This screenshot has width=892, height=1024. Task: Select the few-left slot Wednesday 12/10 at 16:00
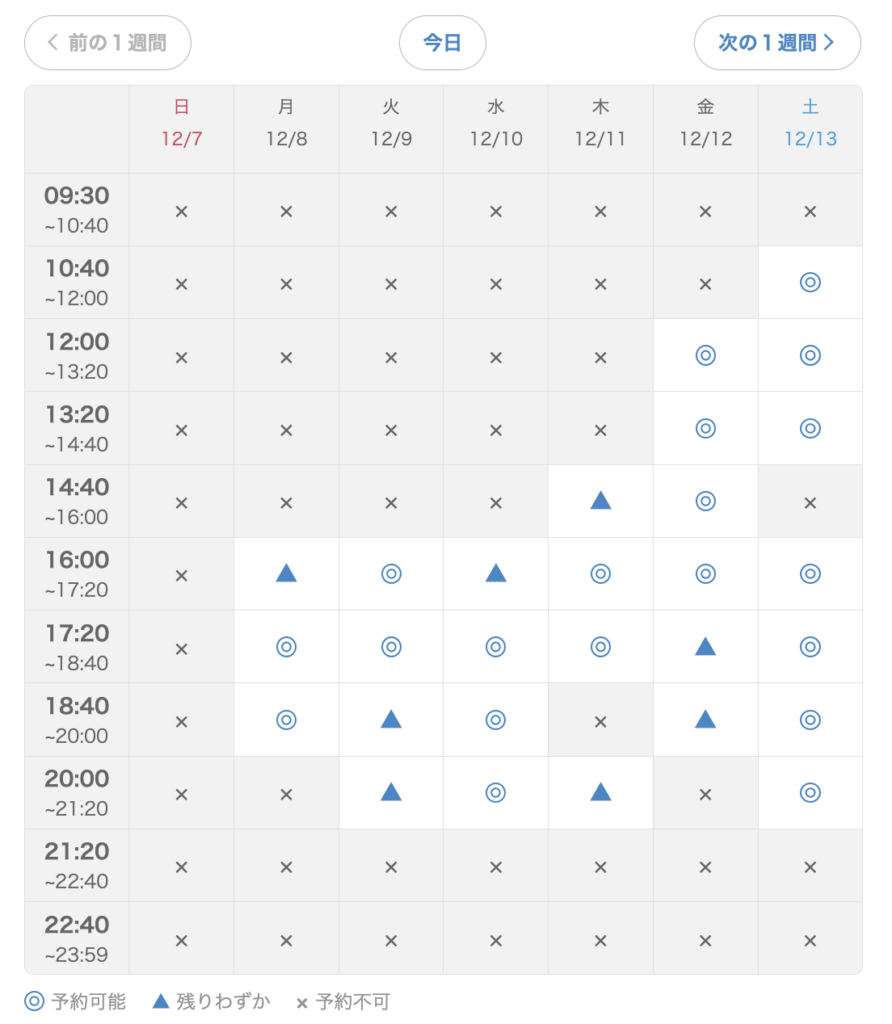click(496, 573)
